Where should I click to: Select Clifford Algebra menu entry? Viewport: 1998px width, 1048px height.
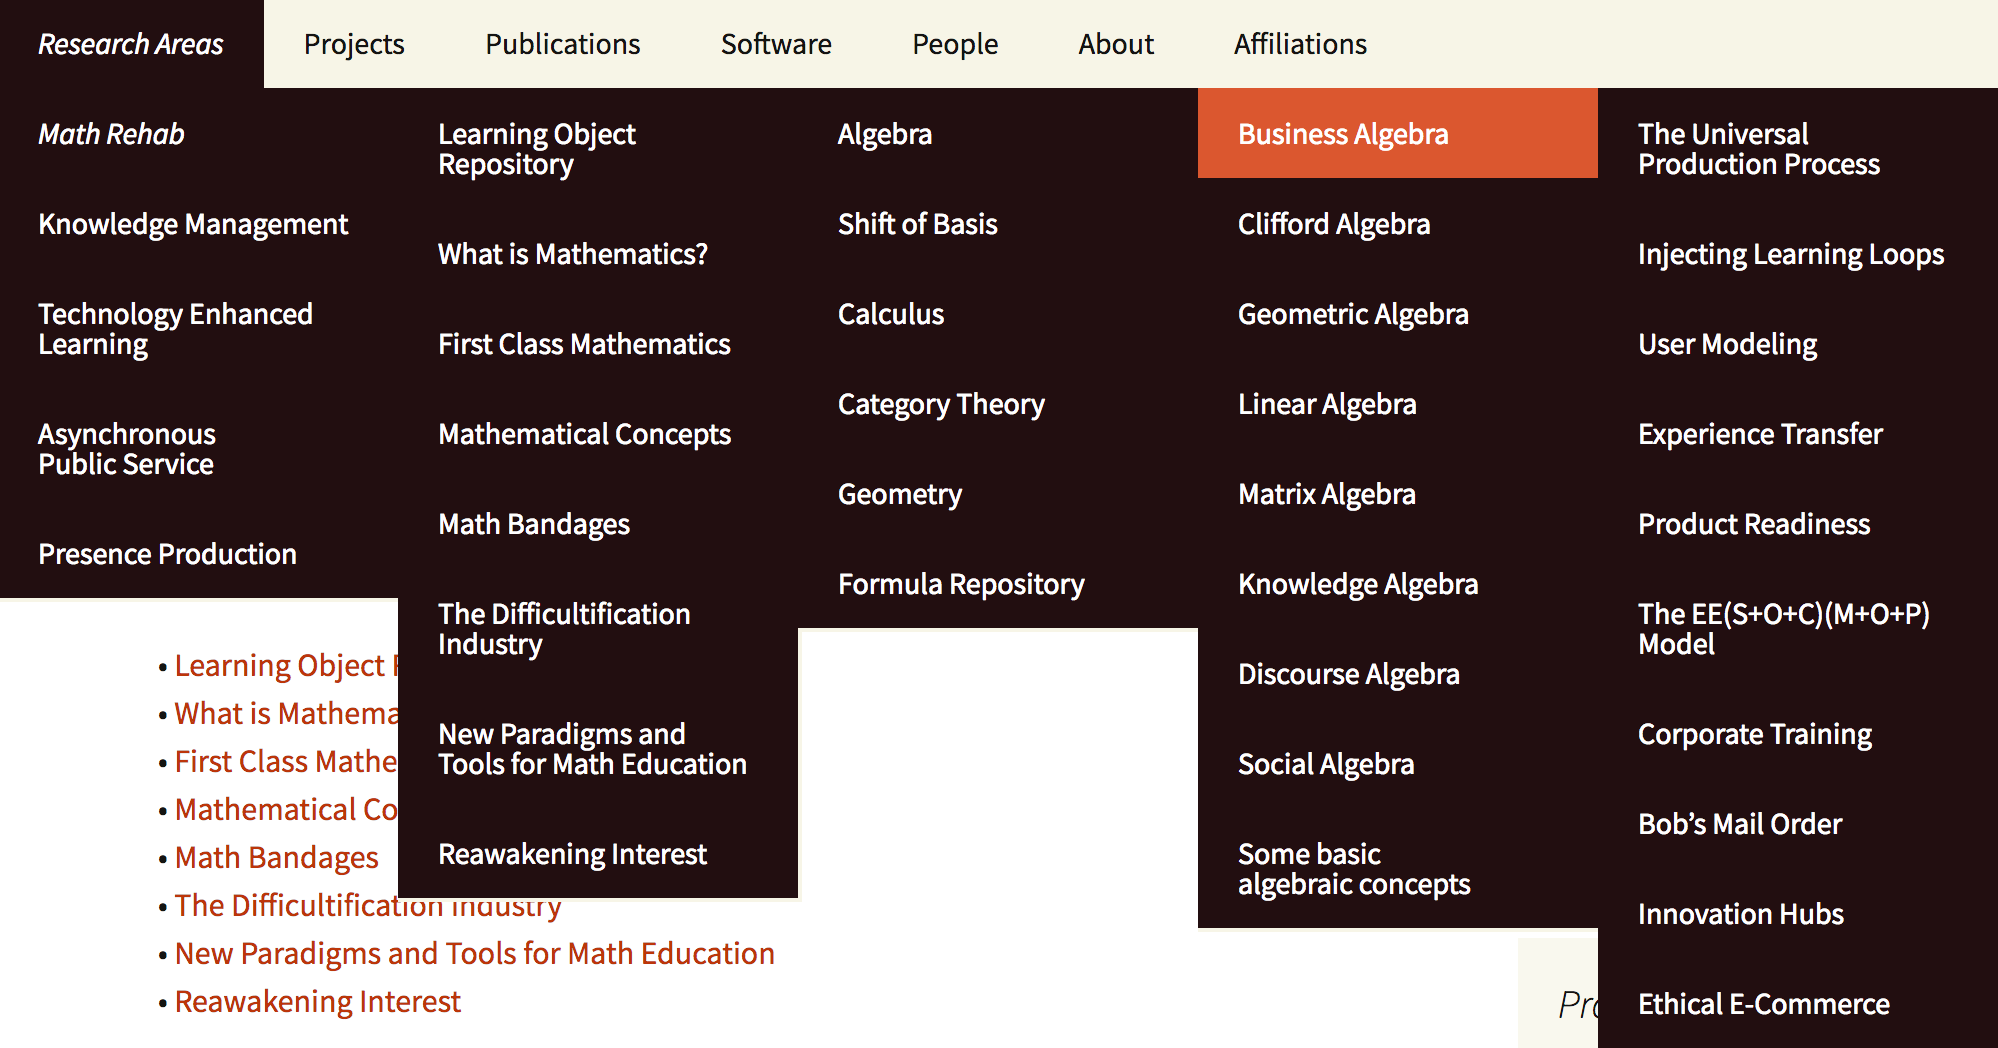tap(1334, 224)
